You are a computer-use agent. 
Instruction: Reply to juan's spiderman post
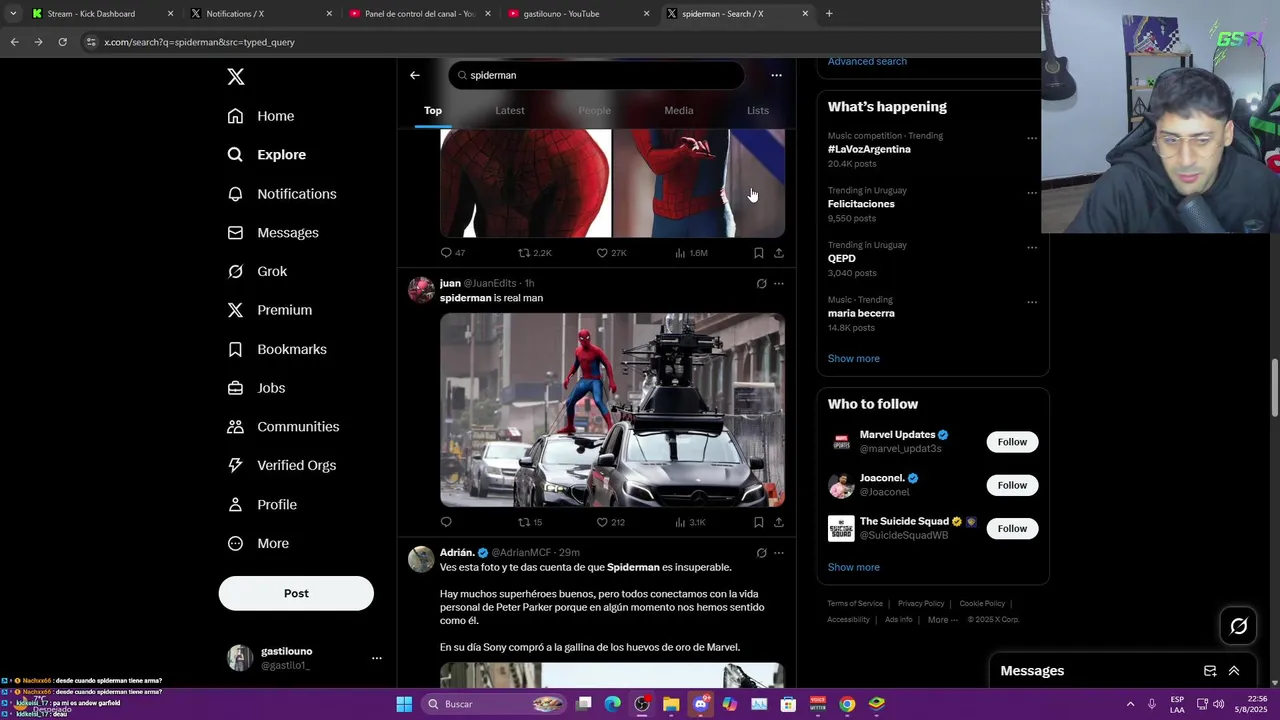(x=446, y=522)
